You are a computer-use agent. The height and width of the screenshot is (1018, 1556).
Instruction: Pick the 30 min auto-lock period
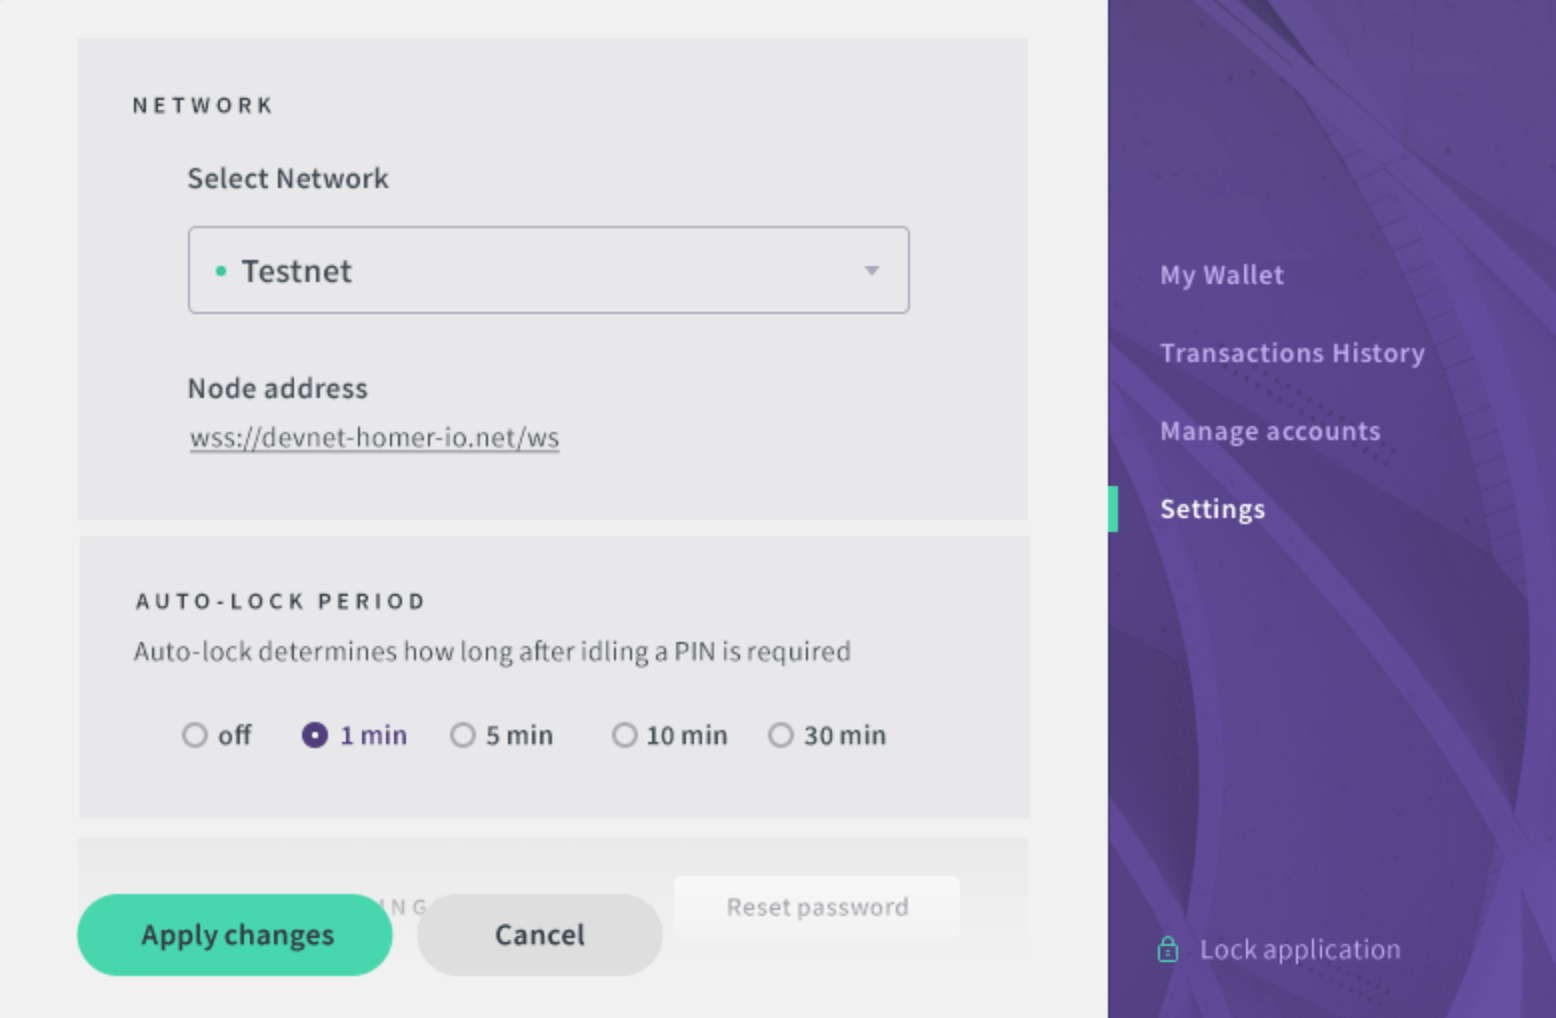point(781,735)
